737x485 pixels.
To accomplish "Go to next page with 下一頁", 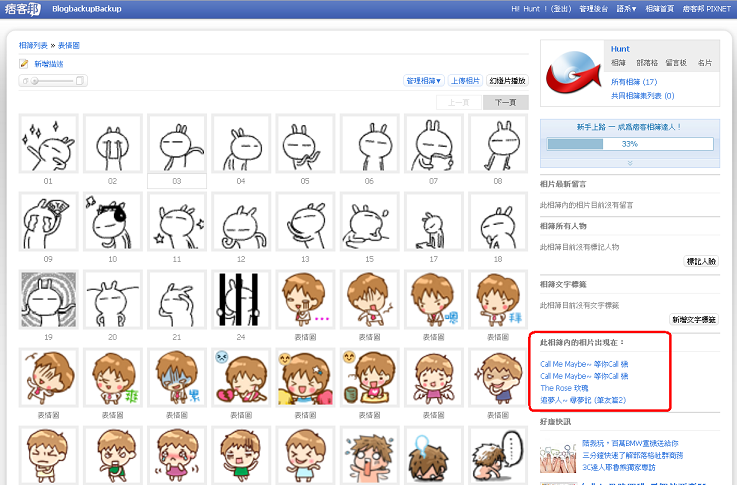I will click(506, 102).
